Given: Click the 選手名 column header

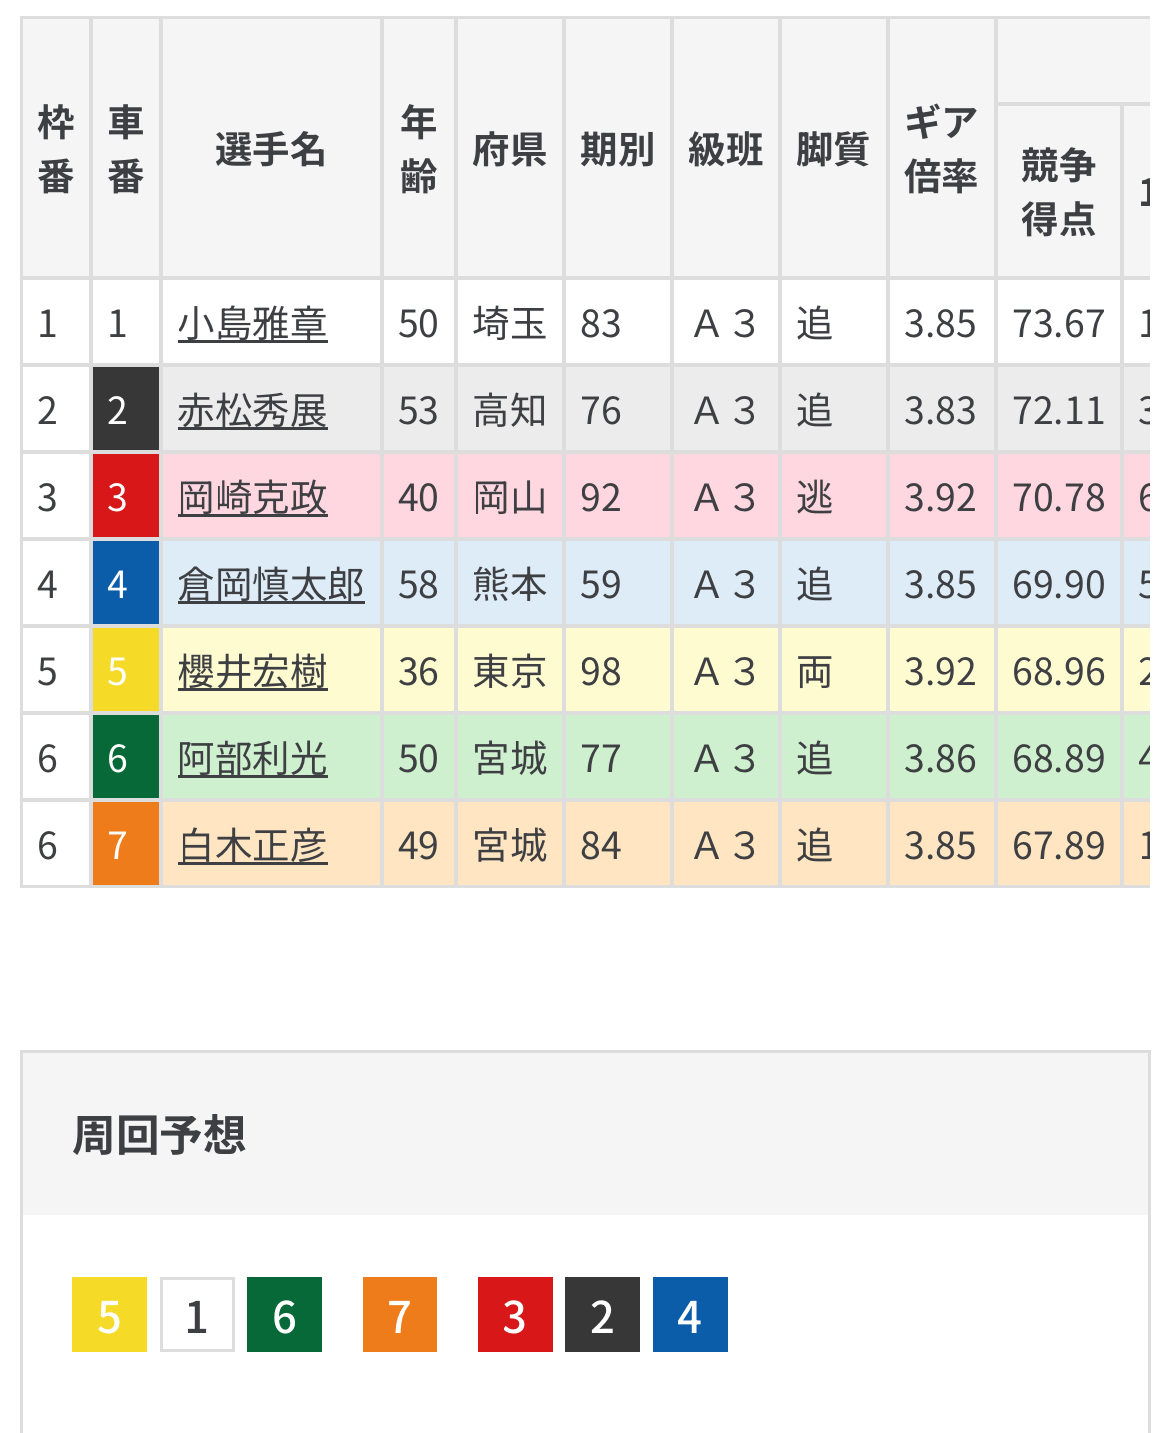Looking at the screenshot, I should click(x=271, y=150).
